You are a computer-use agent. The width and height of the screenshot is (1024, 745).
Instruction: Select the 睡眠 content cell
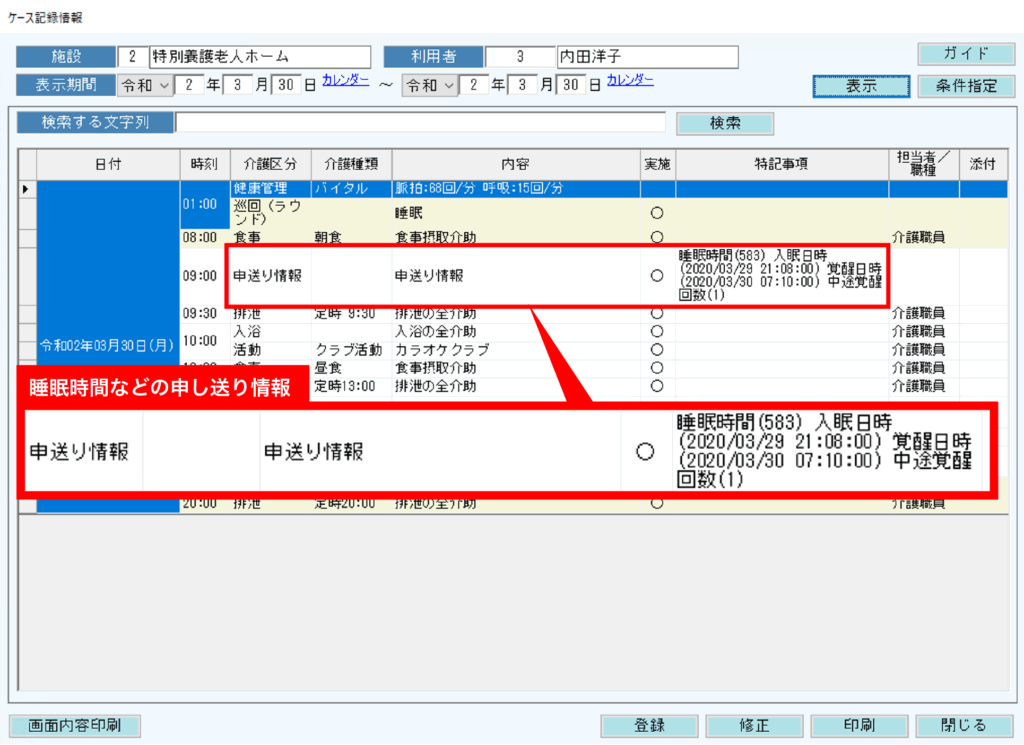click(516, 213)
